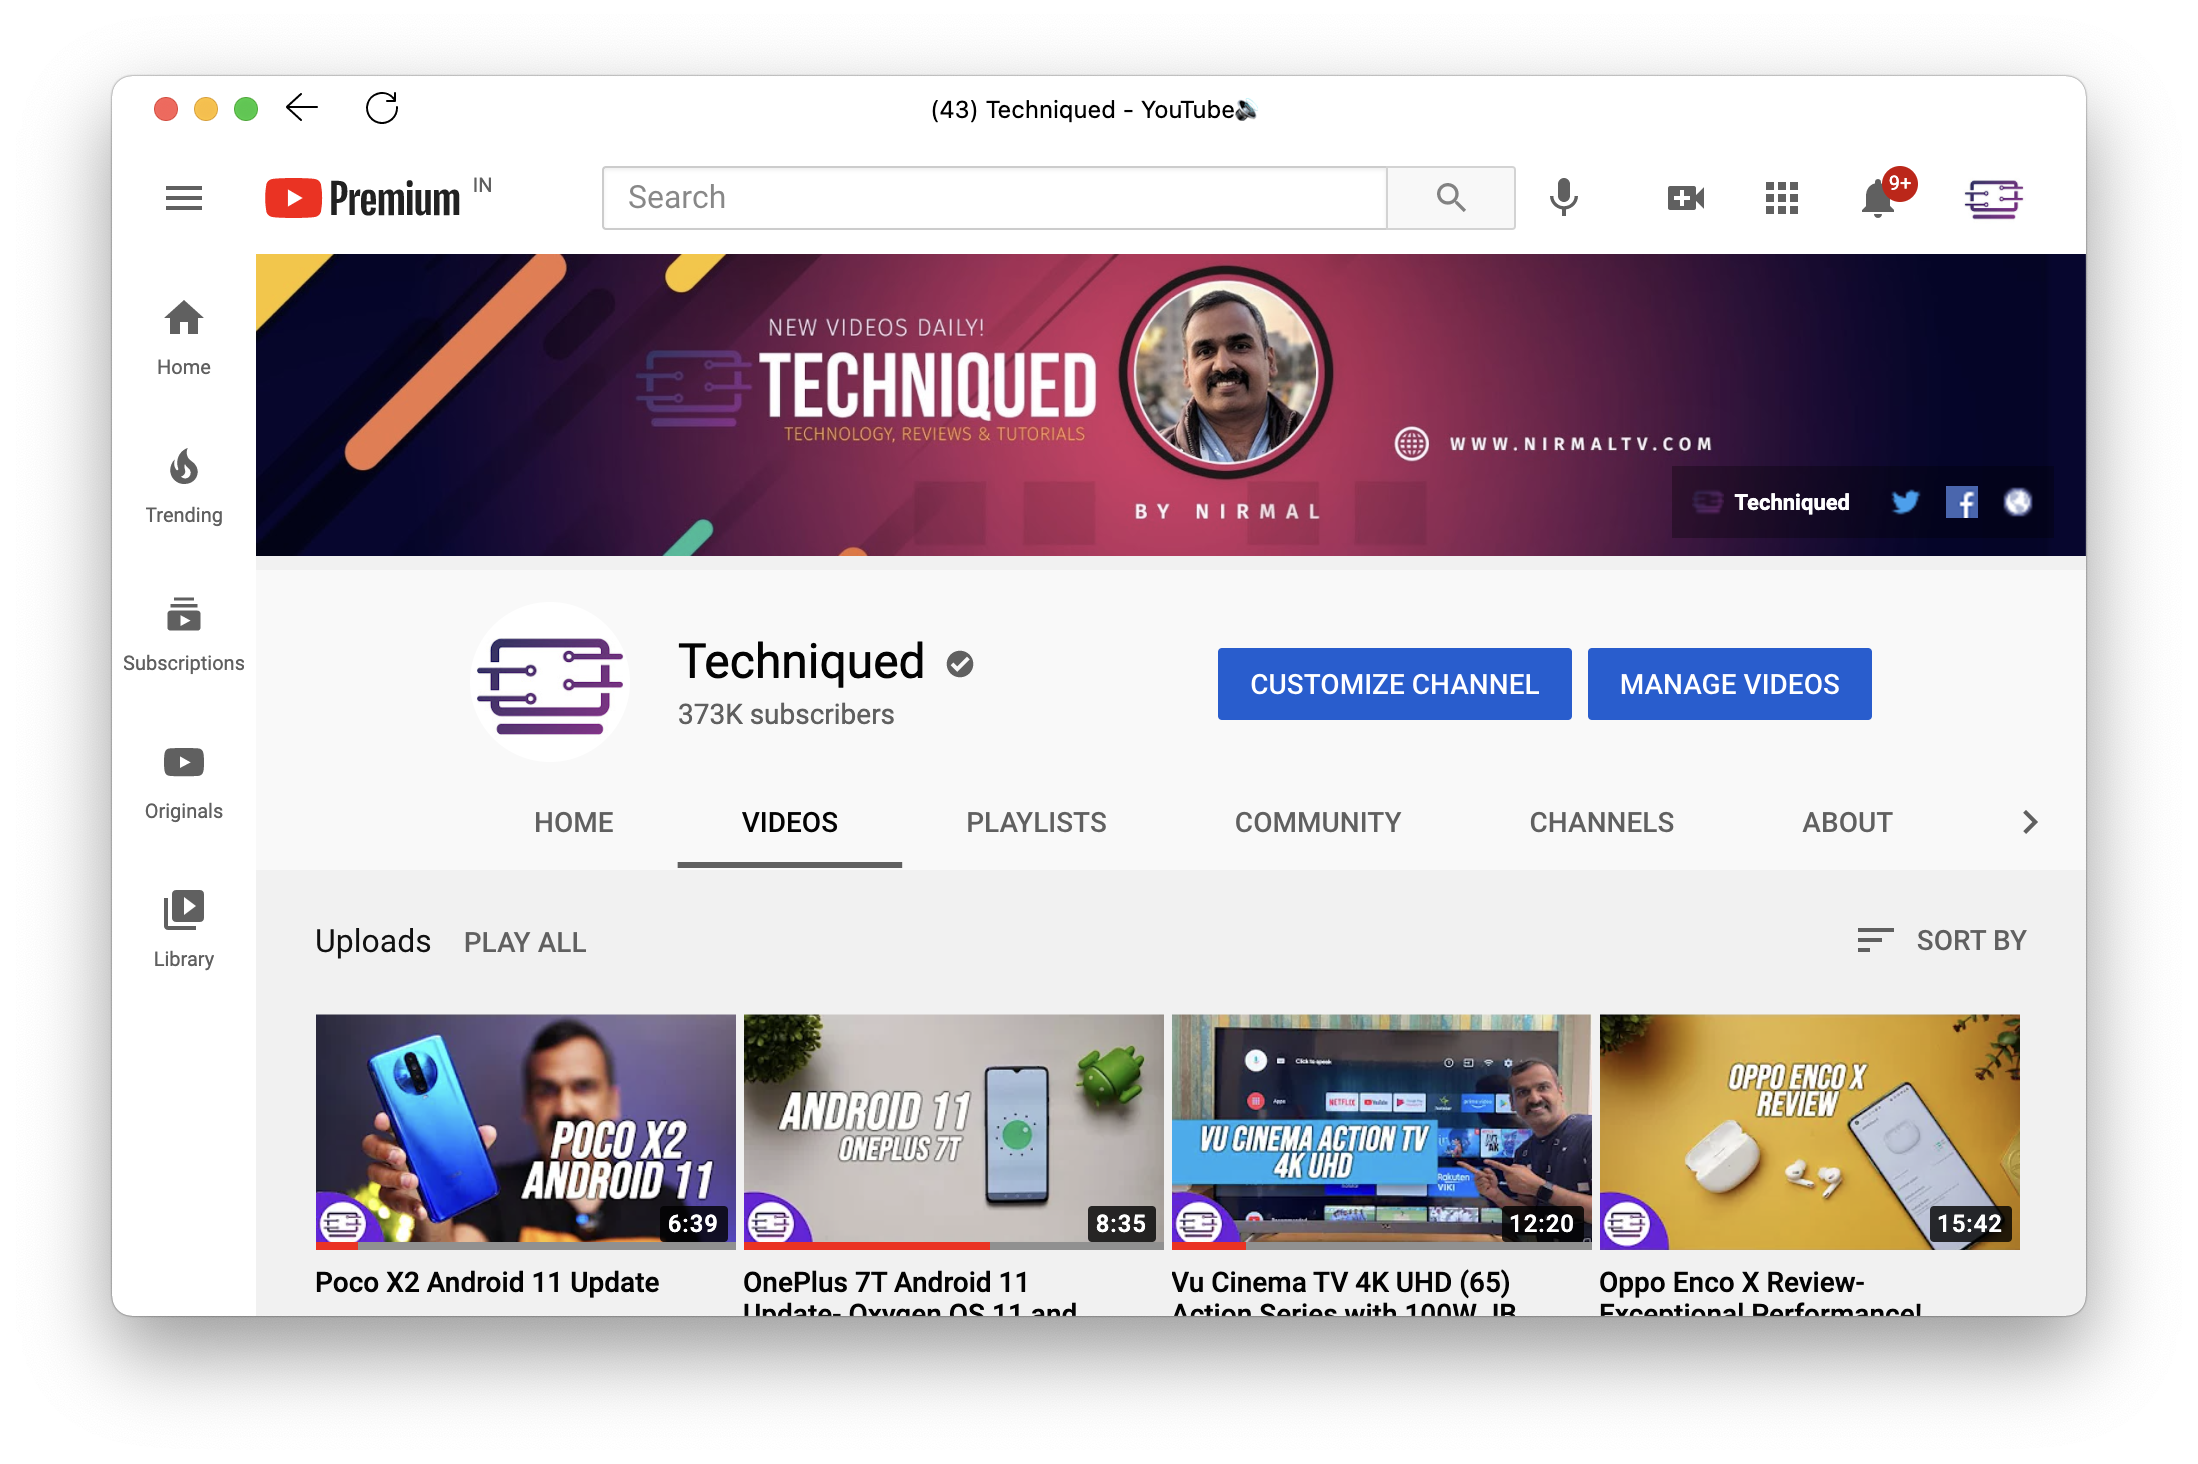Screen dimensions: 2198x1464
Task: Click Play All for uploads
Action: click(x=525, y=942)
